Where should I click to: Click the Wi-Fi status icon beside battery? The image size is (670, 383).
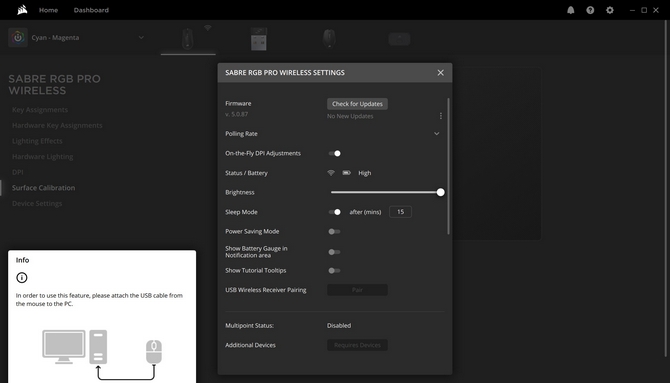tap(331, 173)
